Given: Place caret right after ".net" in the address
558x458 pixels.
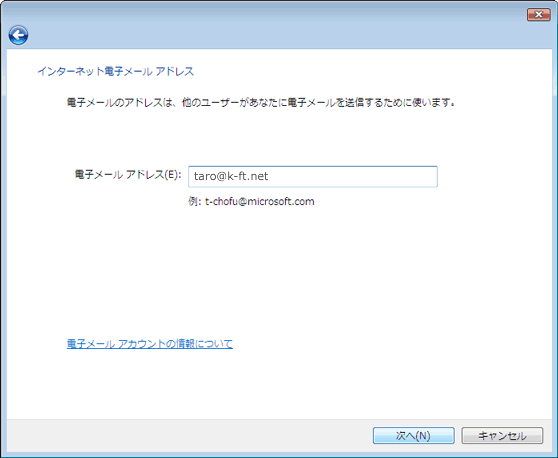Looking at the screenshot, I should [269, 176].
